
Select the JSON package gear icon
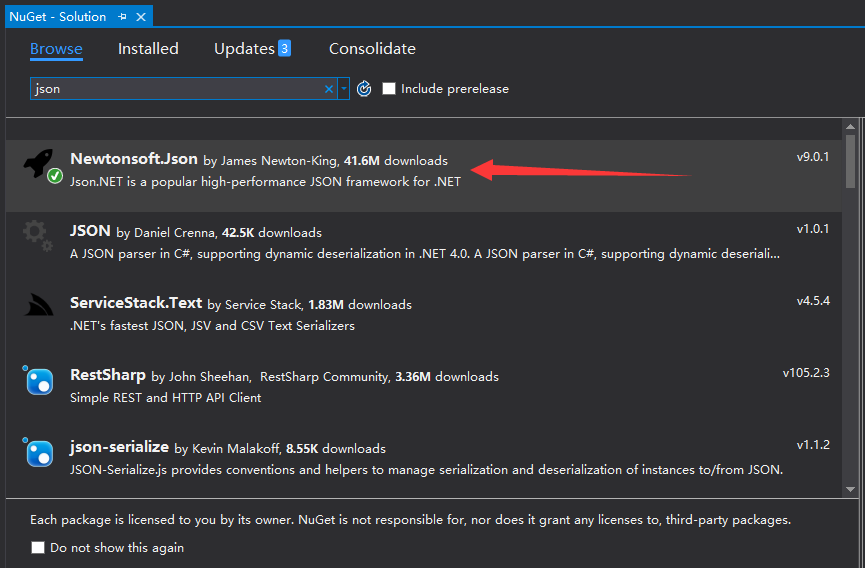point(38,235)
